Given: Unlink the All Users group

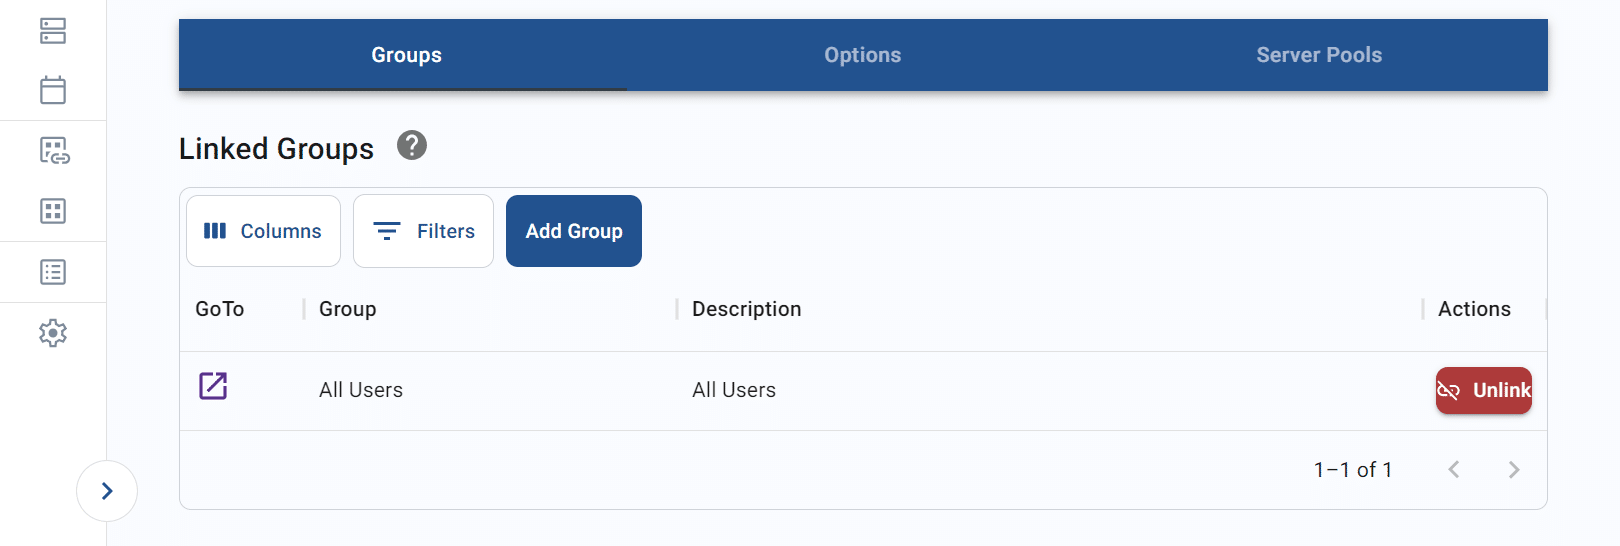Looking at the screenshot, I should point(1484,390).
